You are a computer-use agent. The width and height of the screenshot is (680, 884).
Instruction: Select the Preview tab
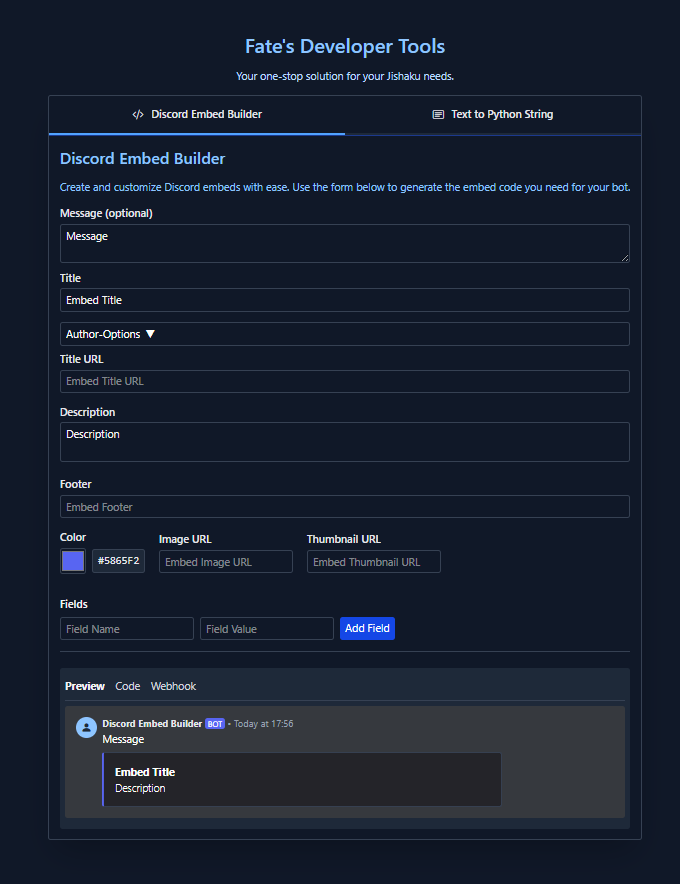click(x=85, y=686)
